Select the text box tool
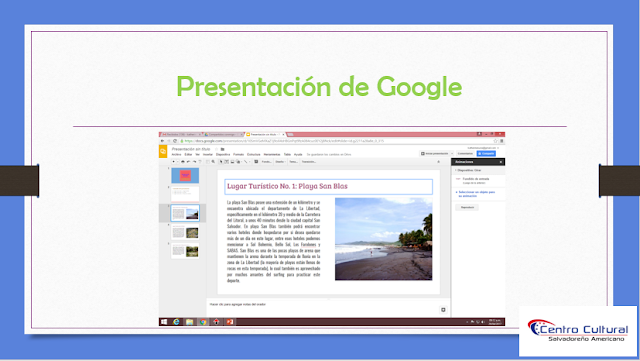The height and width of the screenshot is (361, 640). point(226,162)
